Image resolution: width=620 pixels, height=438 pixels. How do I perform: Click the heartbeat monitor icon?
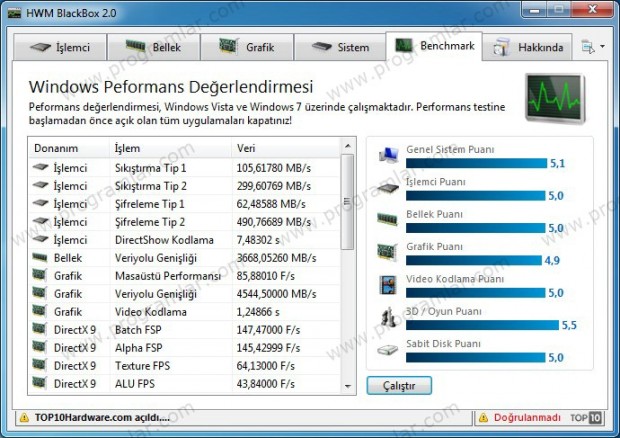555,98
